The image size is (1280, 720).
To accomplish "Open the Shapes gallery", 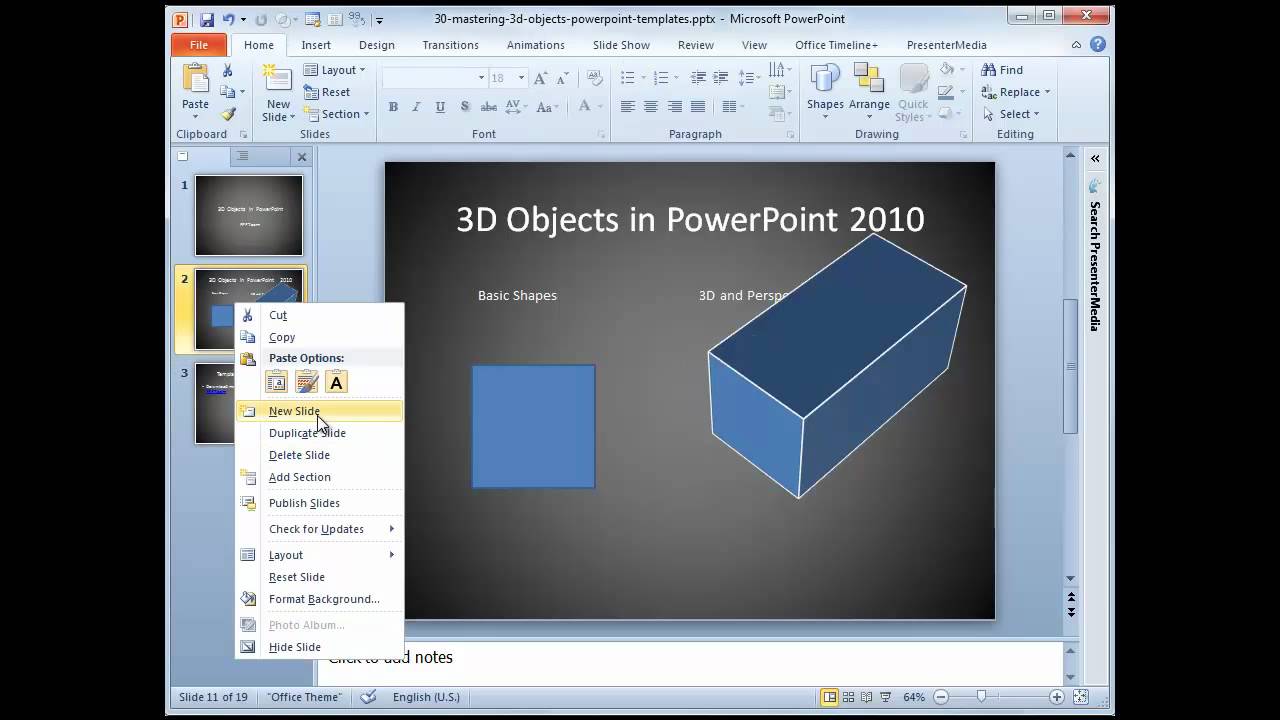I will [825, 93].
